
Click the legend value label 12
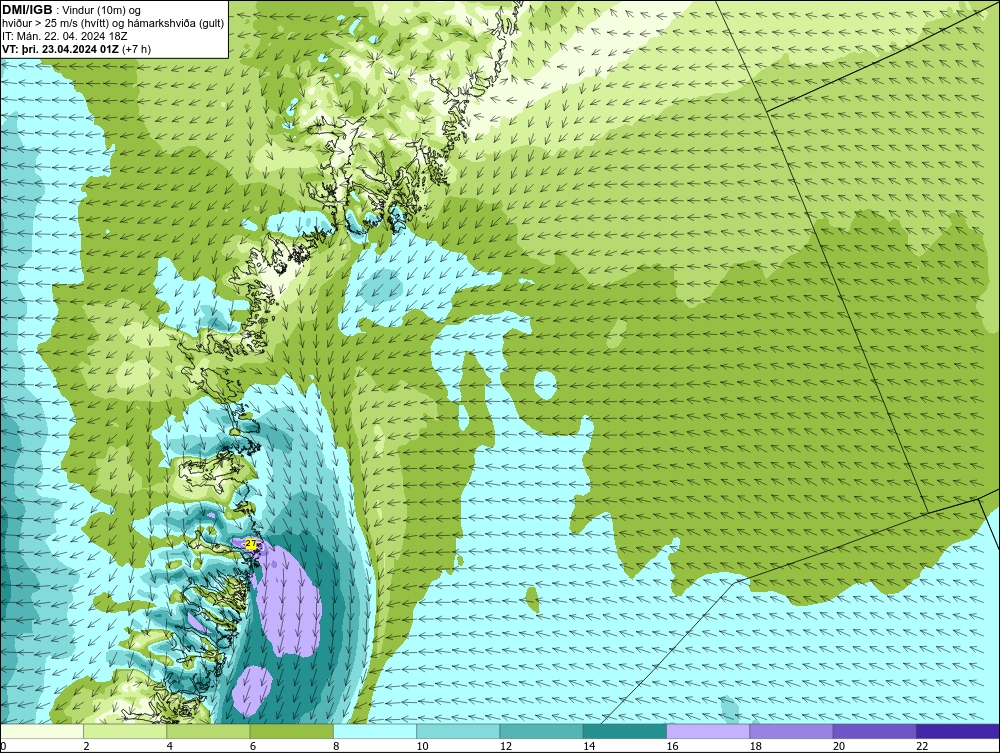506,747
